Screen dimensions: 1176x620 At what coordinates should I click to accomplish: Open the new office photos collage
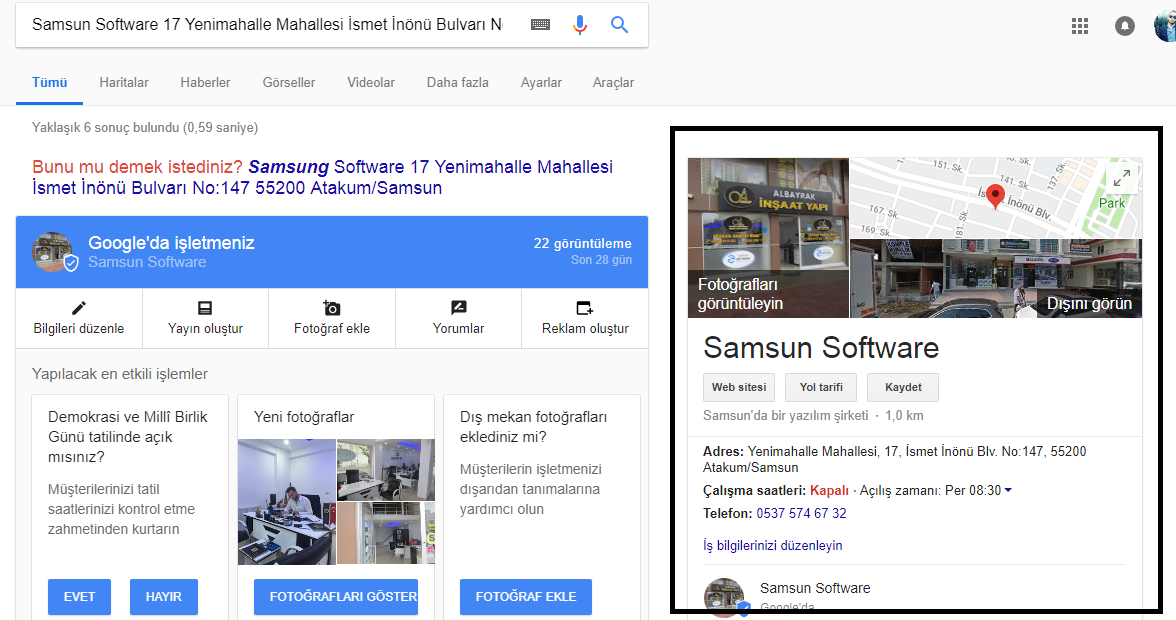(336, 502)
